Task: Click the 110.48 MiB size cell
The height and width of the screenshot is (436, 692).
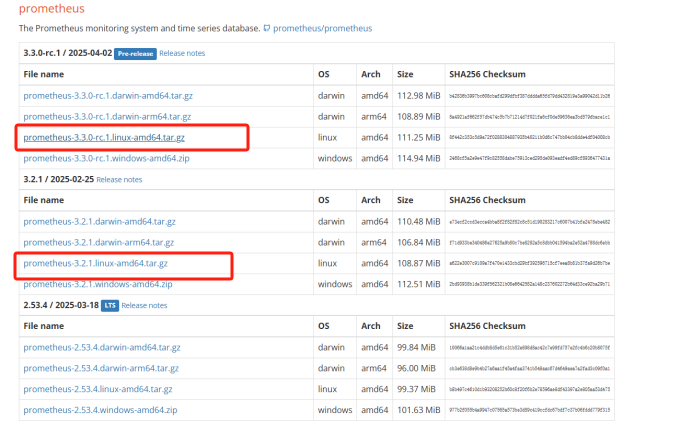Action: pos(418,222)
